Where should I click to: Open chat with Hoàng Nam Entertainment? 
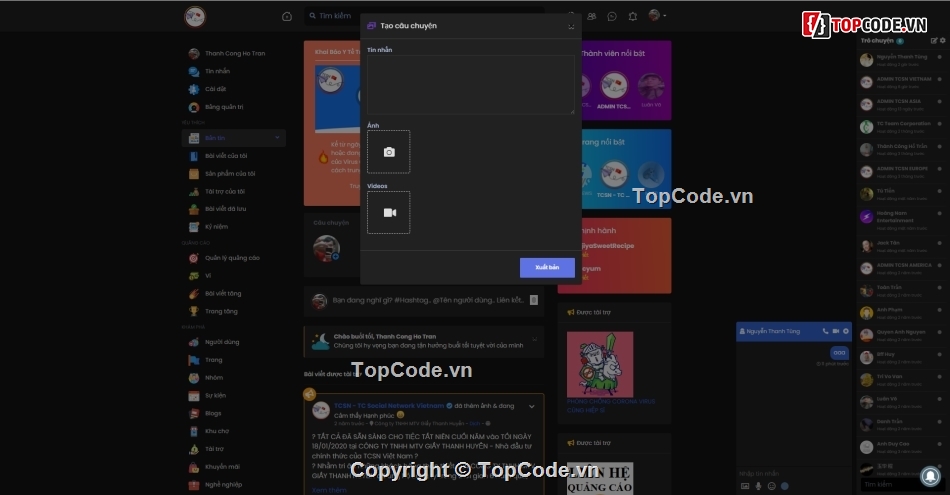pyautogui.click(x=902, y=220)
